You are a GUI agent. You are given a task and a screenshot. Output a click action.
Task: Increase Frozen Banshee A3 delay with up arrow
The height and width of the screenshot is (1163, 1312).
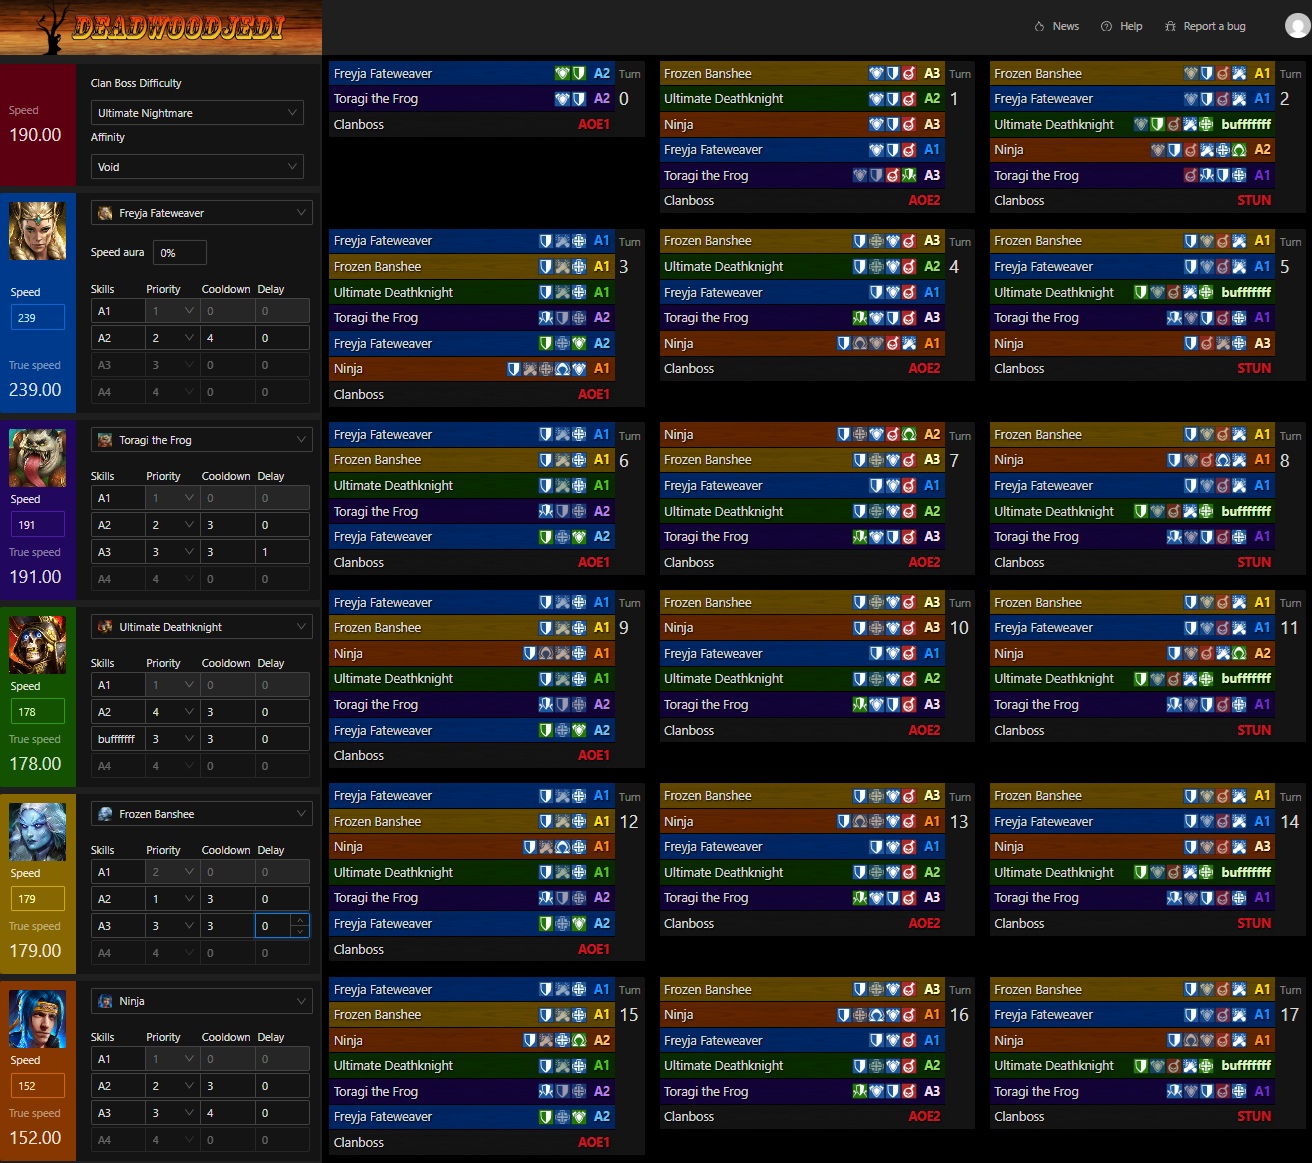pos(300,920)
